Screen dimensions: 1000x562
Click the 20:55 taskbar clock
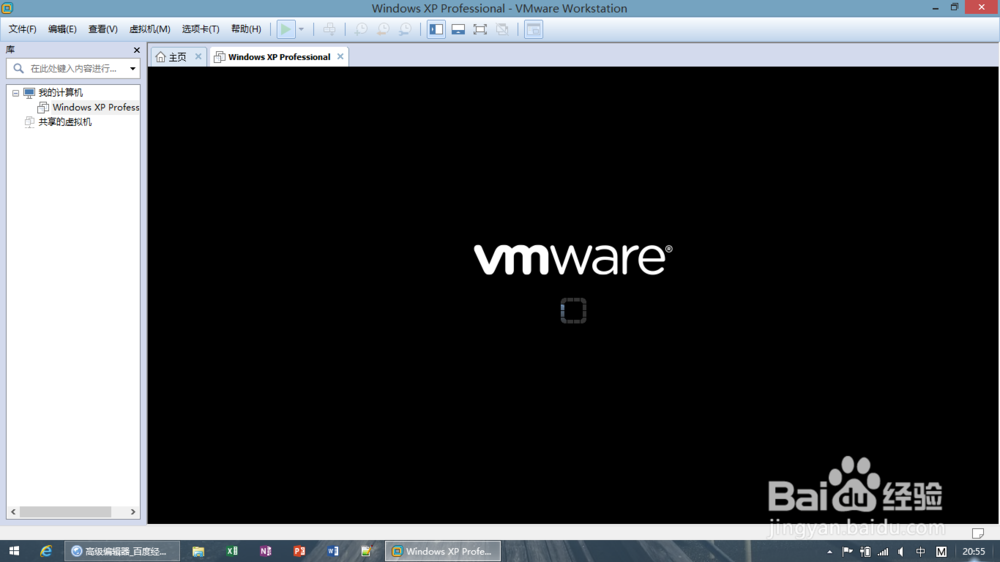973,552
